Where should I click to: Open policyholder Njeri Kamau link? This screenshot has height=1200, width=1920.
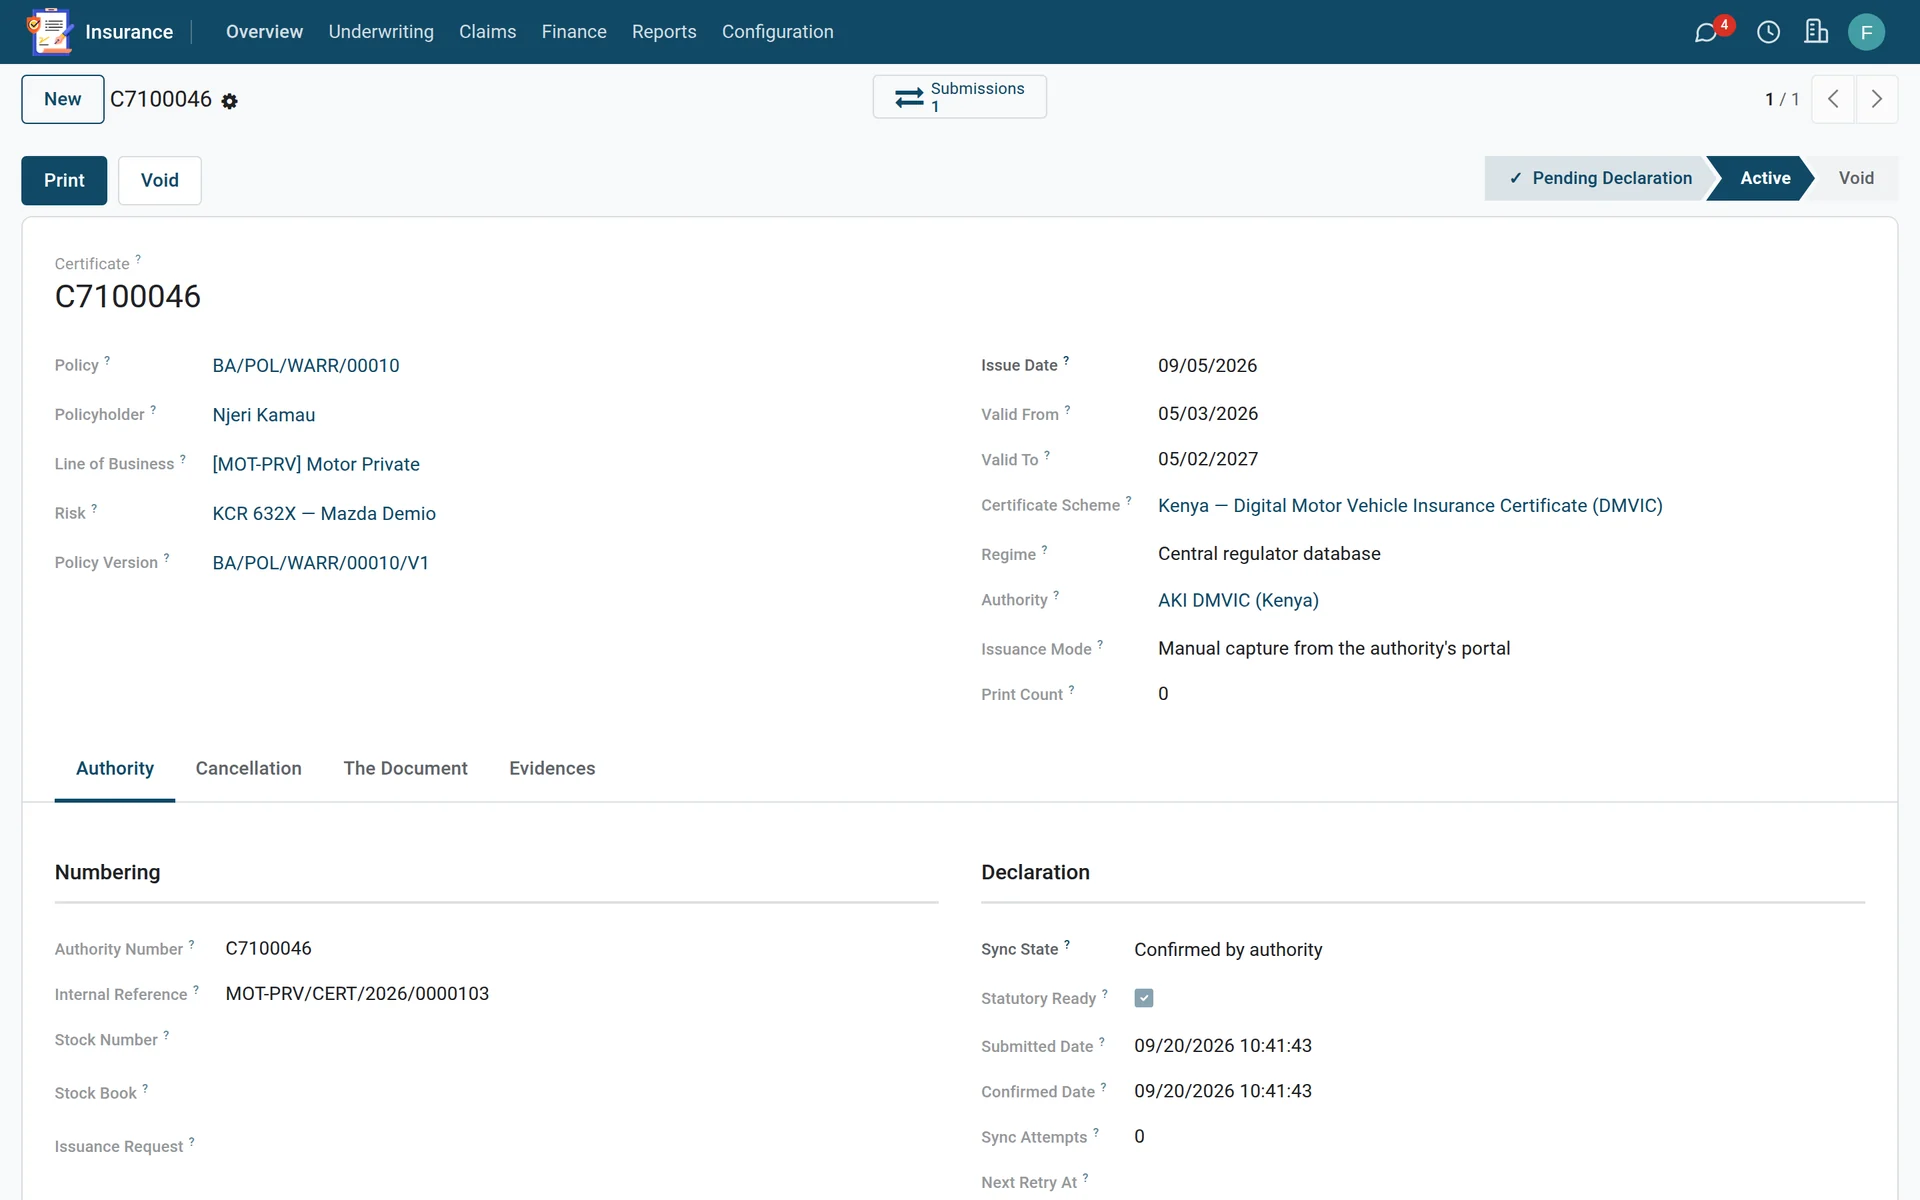point(264,415)
